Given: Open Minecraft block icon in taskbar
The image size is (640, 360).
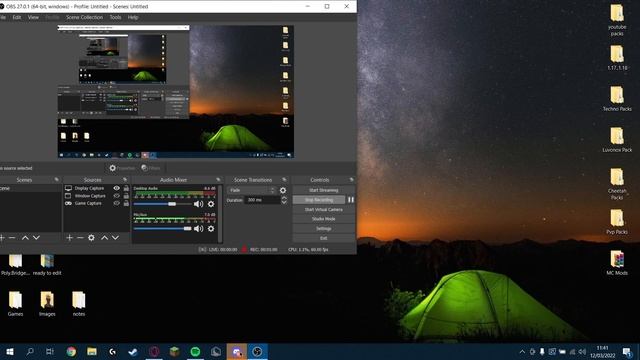Looking at the screenshot, I should click(x=174, y=351).
